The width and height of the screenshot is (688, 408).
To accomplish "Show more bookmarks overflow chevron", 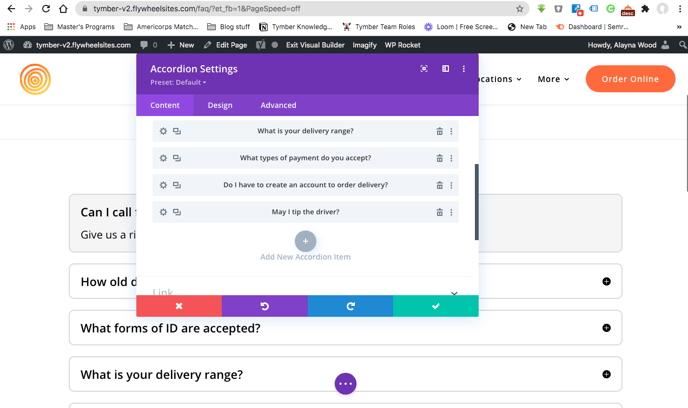I will click(679, 27).
